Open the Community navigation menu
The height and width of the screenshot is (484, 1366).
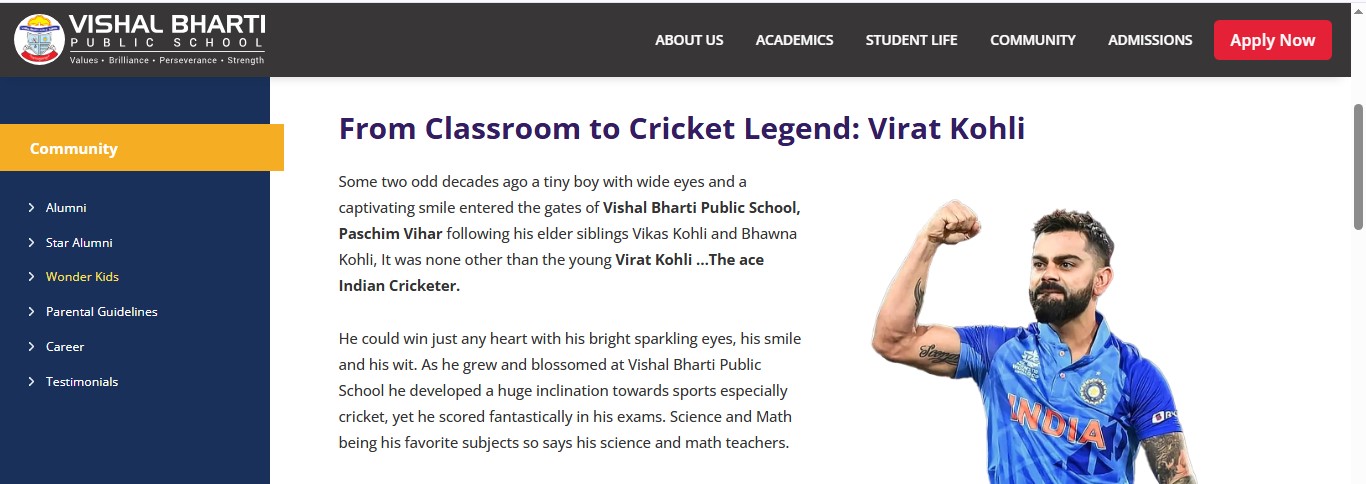point(1032,40)
